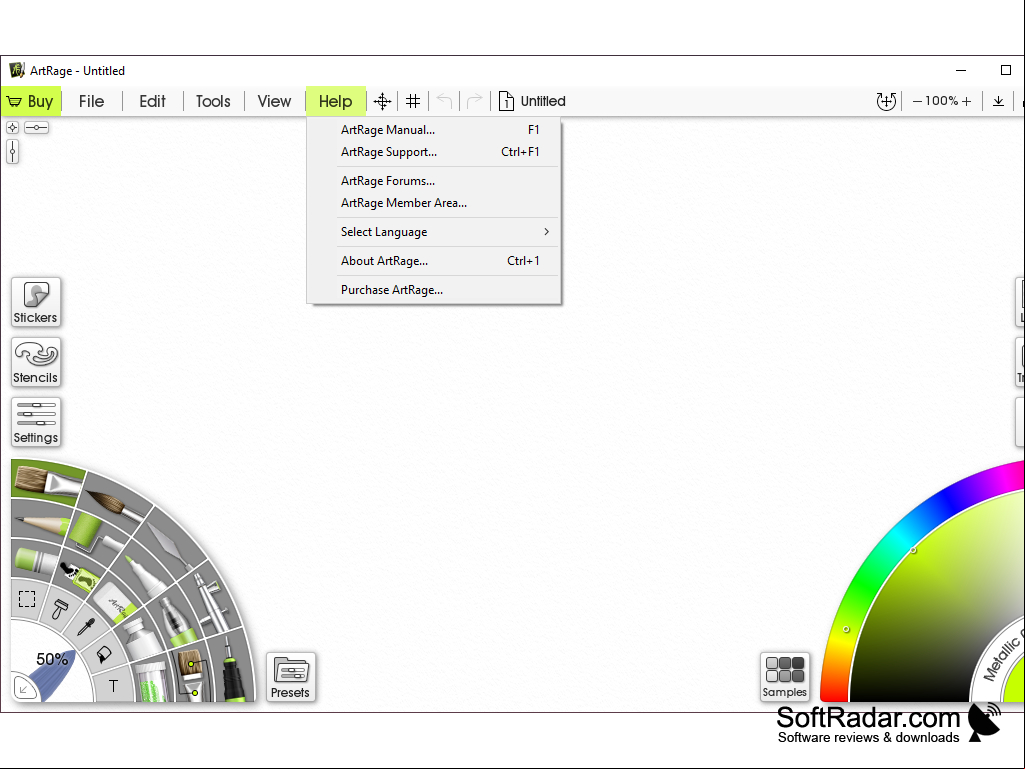Close the highlighted Help menu
This screenshot has height=769, width=1025.
(335, 101)
